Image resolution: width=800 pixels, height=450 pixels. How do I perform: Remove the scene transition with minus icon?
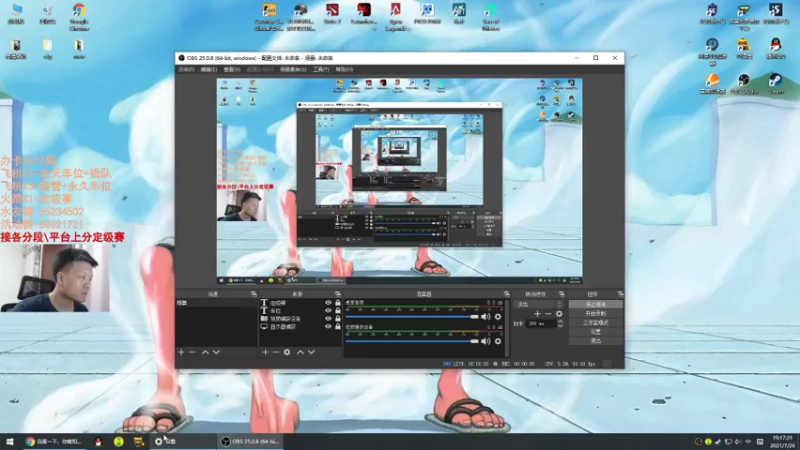(x=548, y=314)
